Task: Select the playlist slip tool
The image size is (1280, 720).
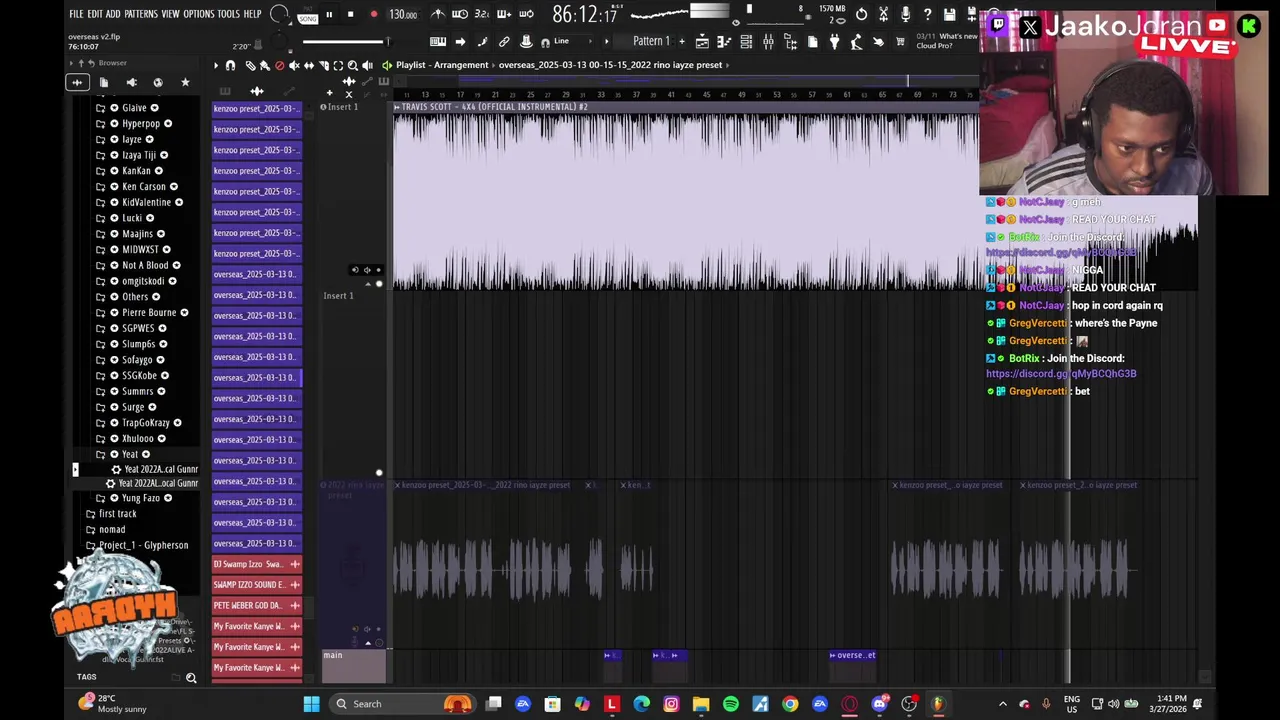Action: click(x=308, y=65)
